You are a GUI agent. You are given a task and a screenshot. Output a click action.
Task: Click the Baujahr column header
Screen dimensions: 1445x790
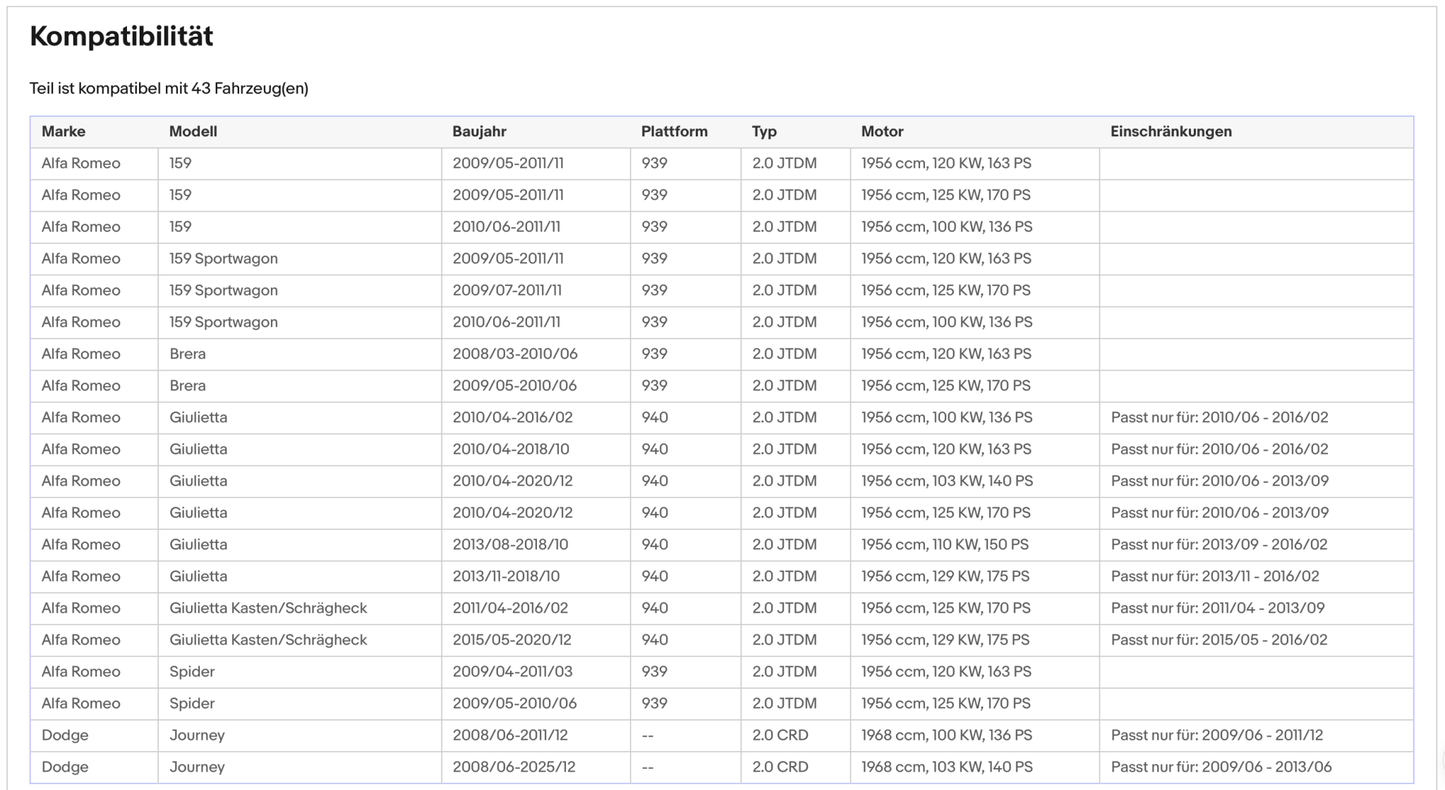point(479,132)
